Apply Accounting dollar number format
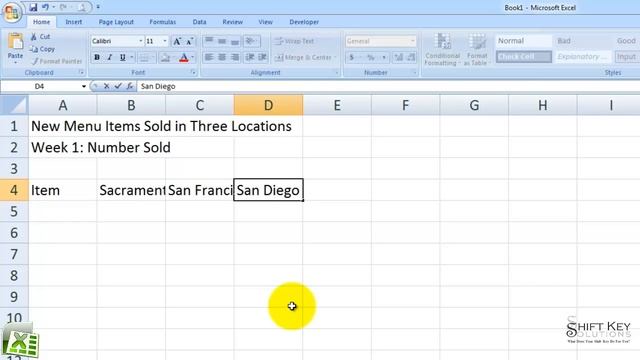The height and width of the screenshot is (360, 640). 351,58
